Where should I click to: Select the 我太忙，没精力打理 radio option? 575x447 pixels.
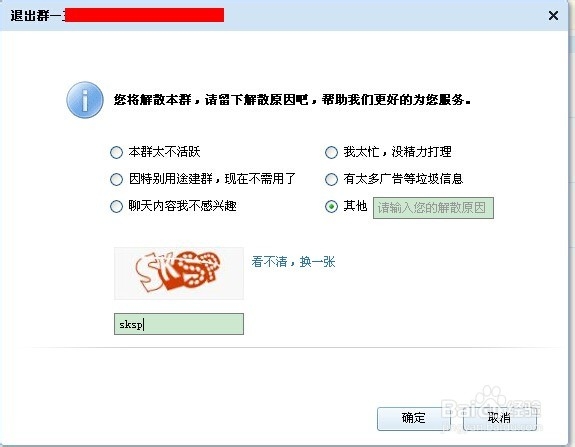(x=331, y=152)
